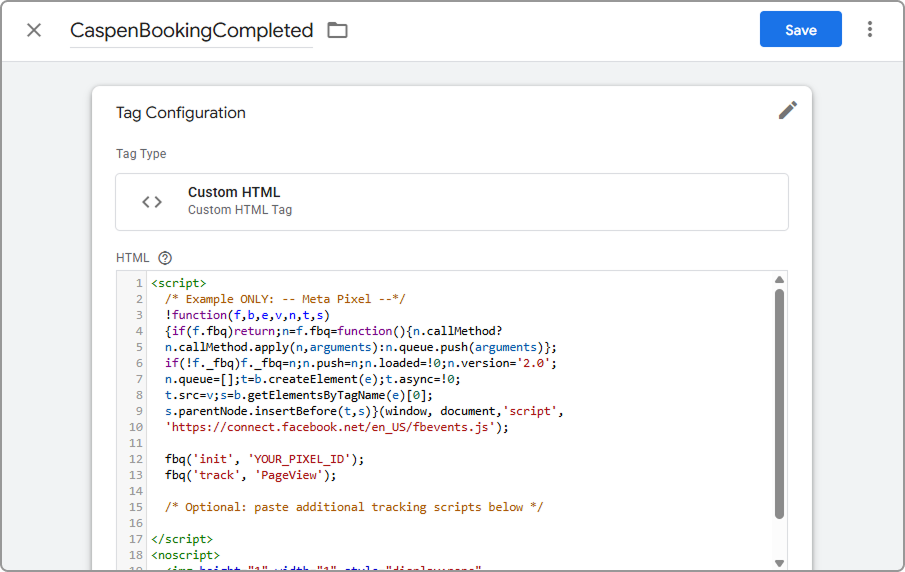This screenshot has height=572, width=905.
Task: Click the closing </script> tag line
Action: (x=182, y=539)
